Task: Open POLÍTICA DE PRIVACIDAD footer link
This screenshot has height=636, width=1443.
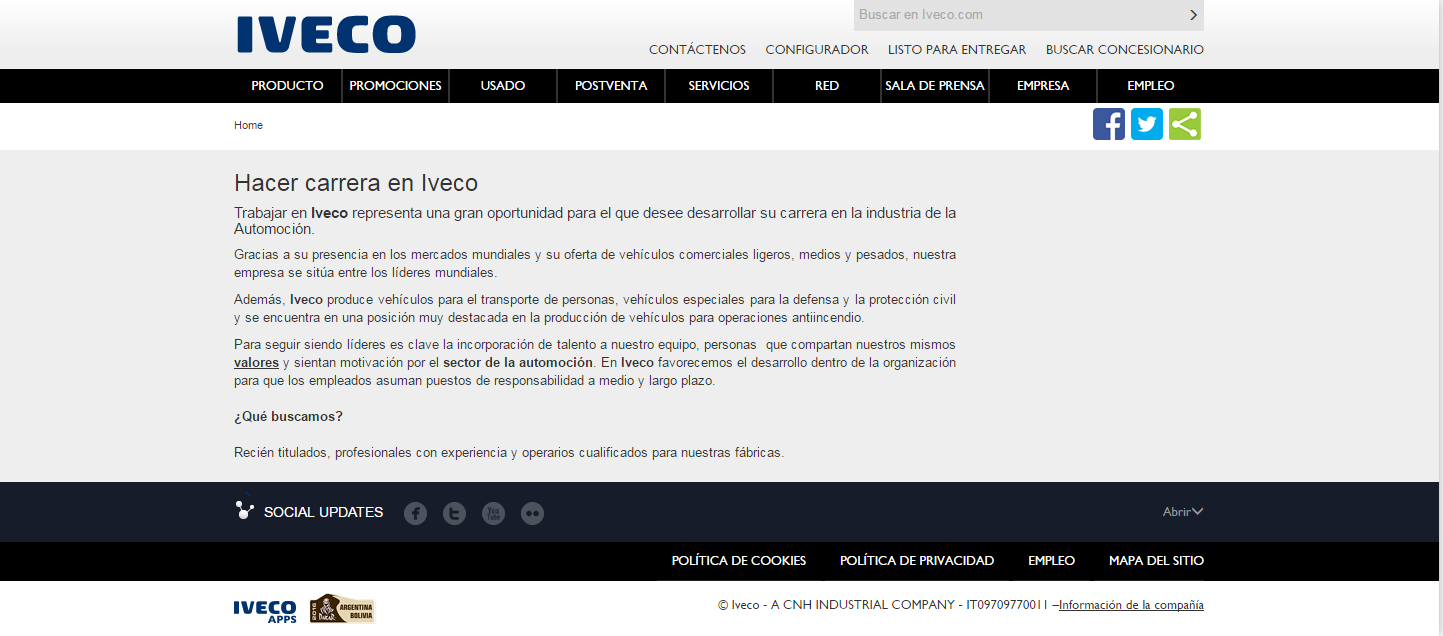Action: 917,561
